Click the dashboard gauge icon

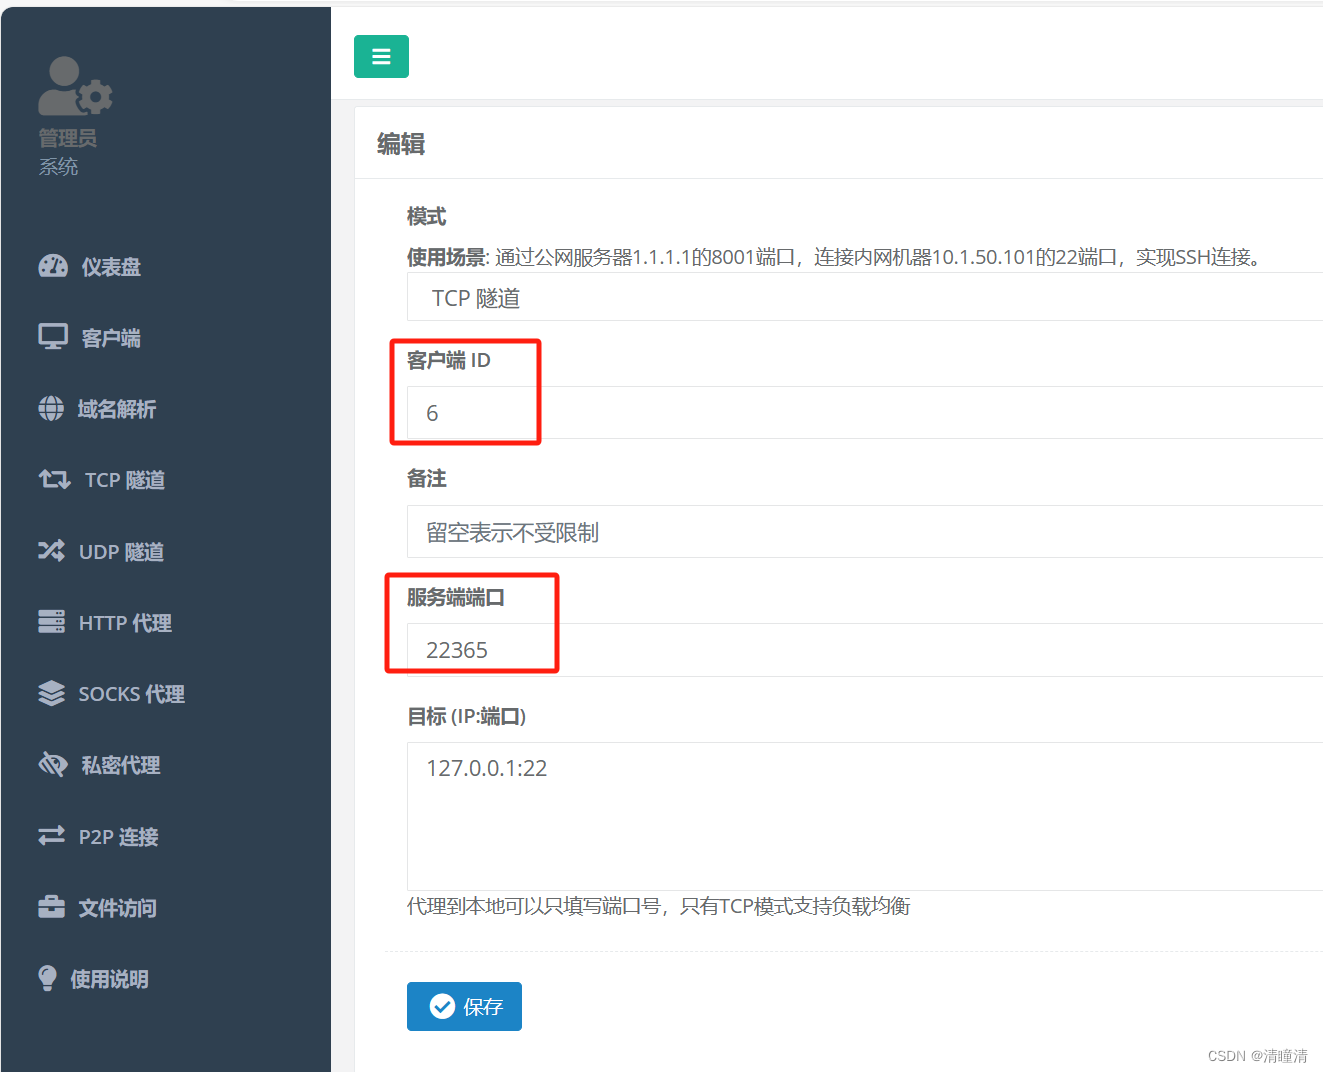point(53,266)
